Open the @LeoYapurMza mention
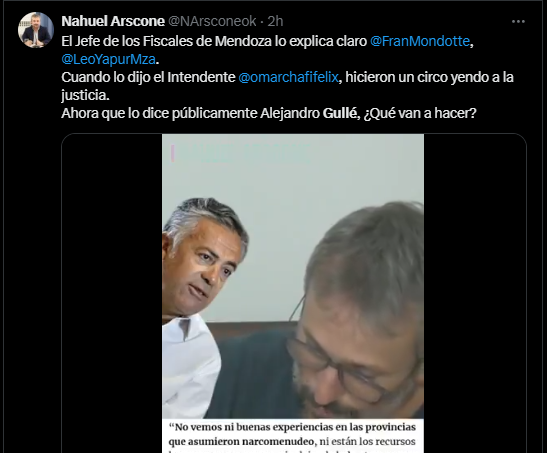The height and width of the screenshot is (453, 547). pyautogui.click(x=108, y=59)
